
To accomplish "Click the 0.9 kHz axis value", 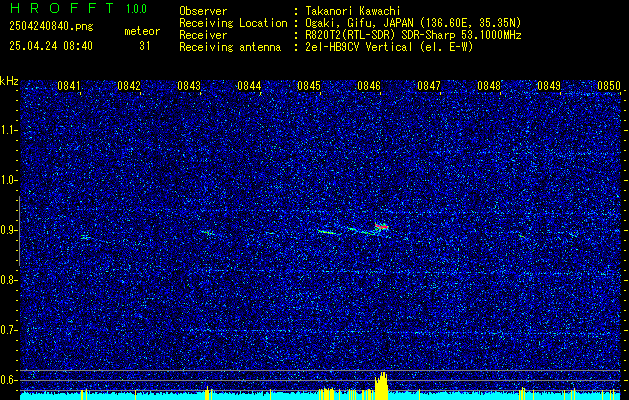I will (9, 230).
